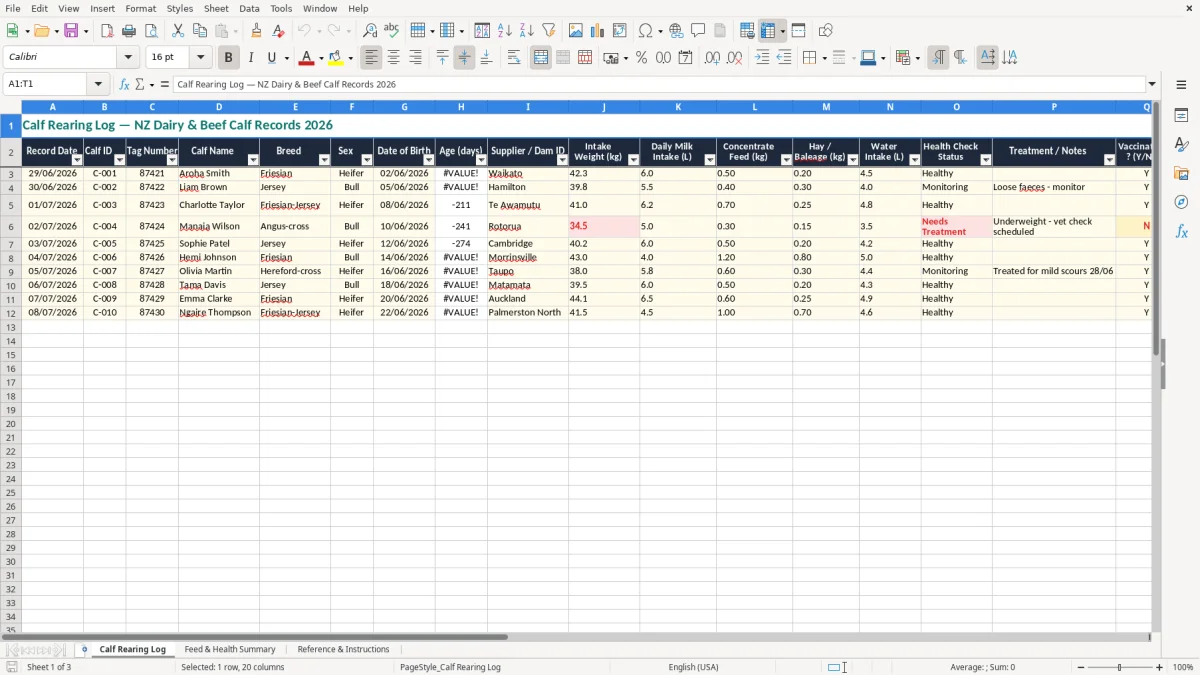Apply the red font color swatch
Image resolution: width=1200 pixels, height=675 pixels.
tap(307, 58)
